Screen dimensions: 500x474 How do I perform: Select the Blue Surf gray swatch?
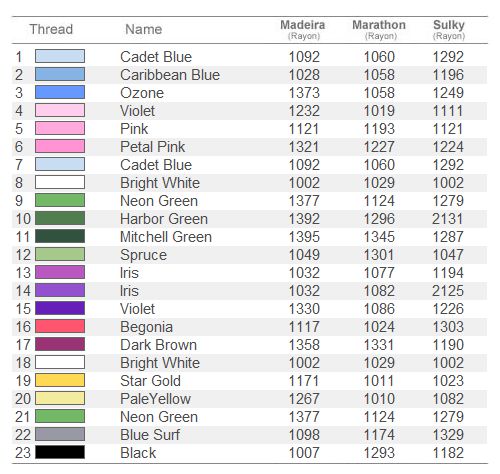[60, 434]
